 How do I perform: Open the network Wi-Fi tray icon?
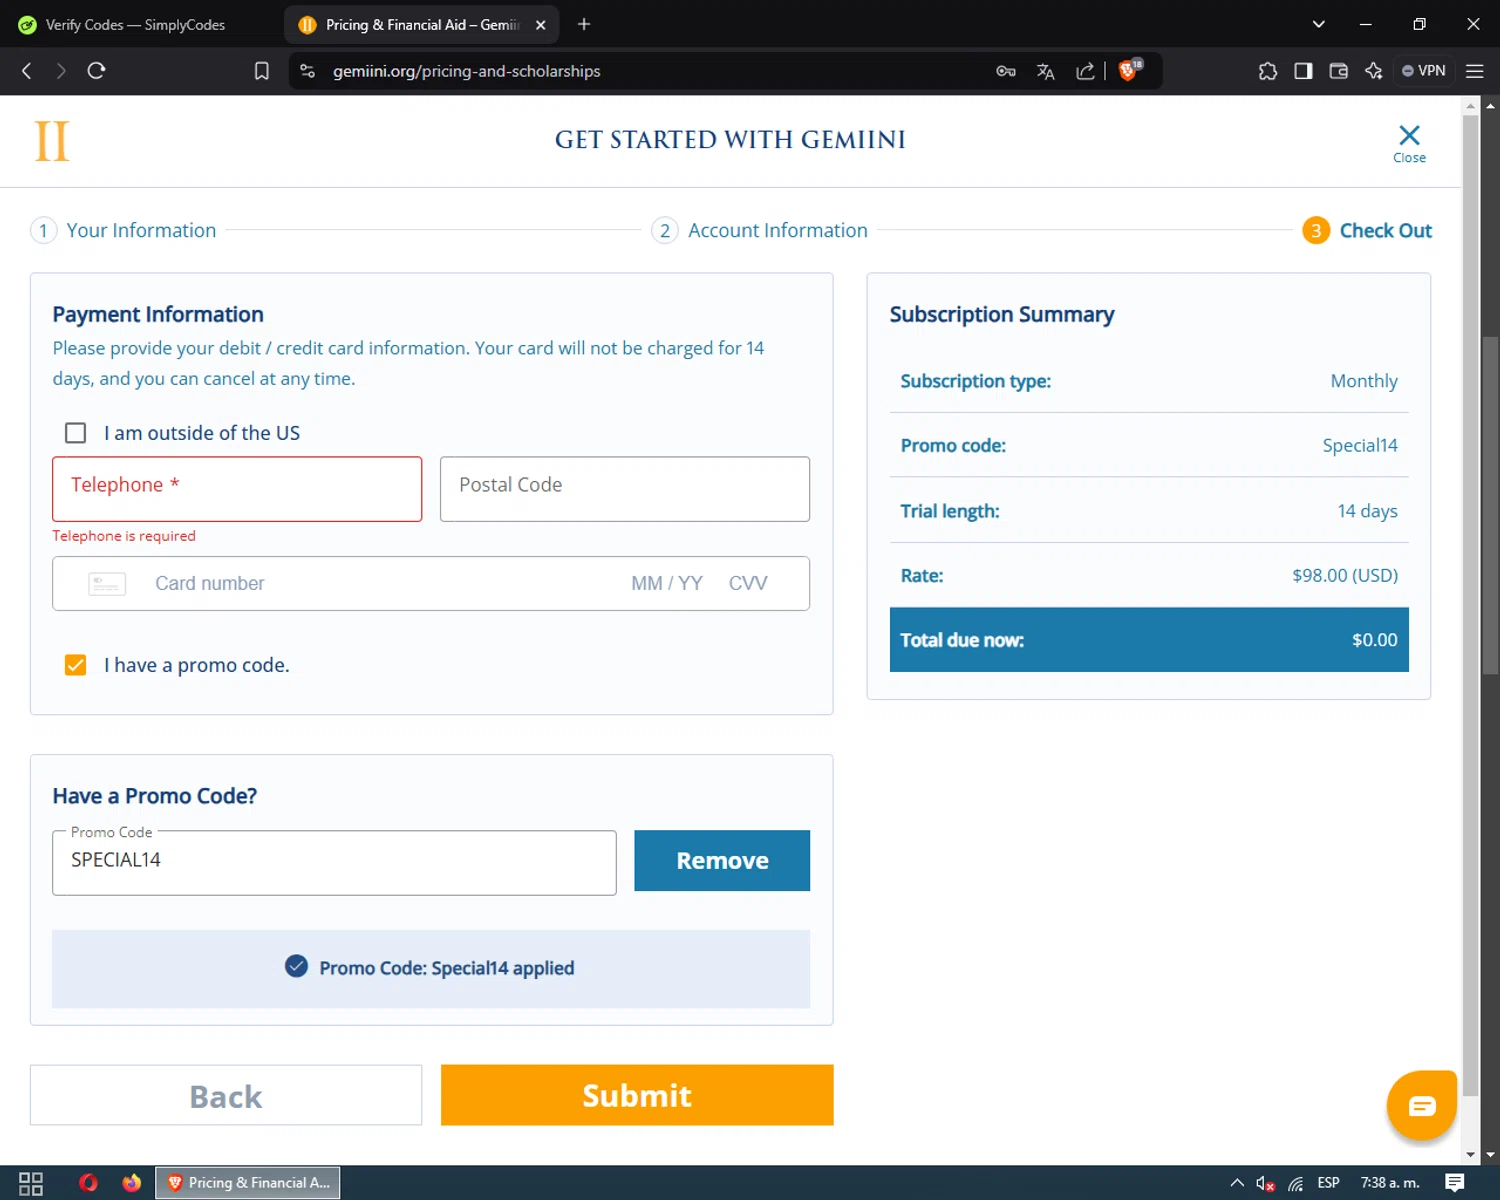point(1296,1183)
